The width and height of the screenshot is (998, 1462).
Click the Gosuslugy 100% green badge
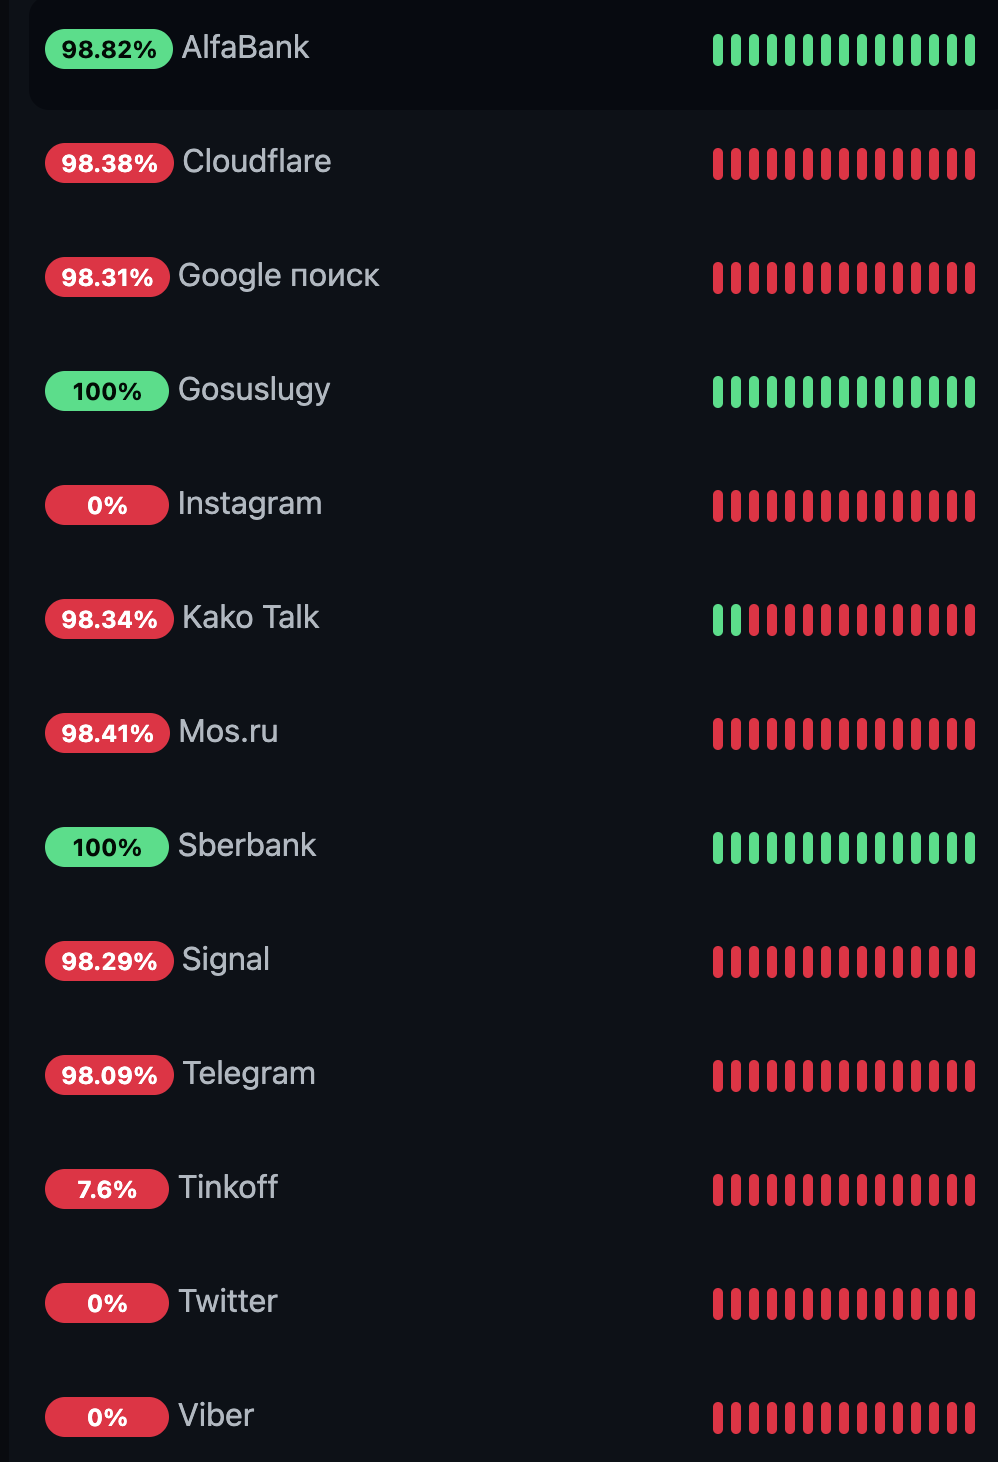[107, 391]
